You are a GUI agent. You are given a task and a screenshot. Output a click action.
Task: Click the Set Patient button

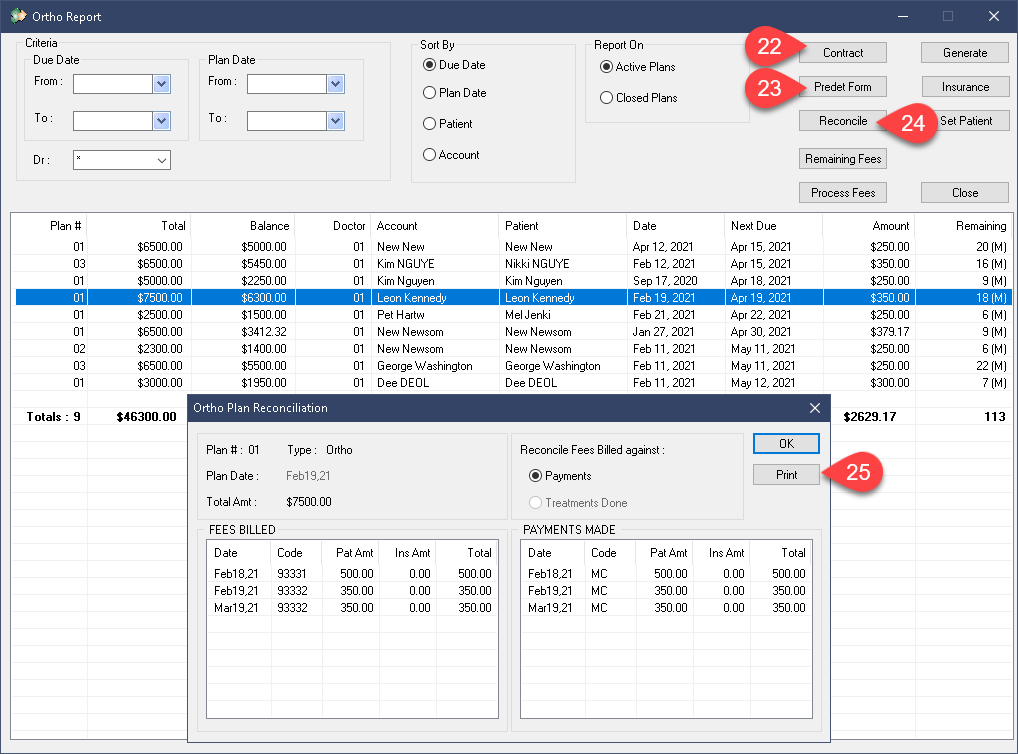pos(966,121)
